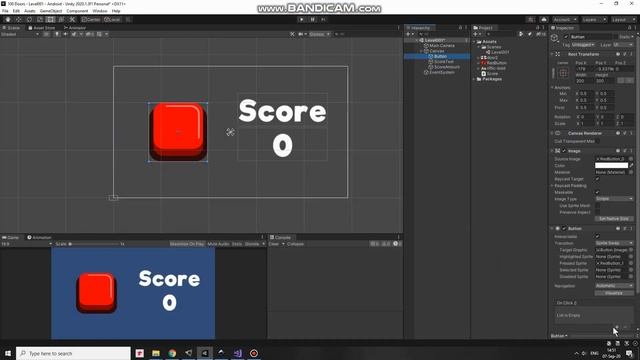Click the Game view Scale slider
640x360 pixels.
pyautogui.click(x=93, y=244)
